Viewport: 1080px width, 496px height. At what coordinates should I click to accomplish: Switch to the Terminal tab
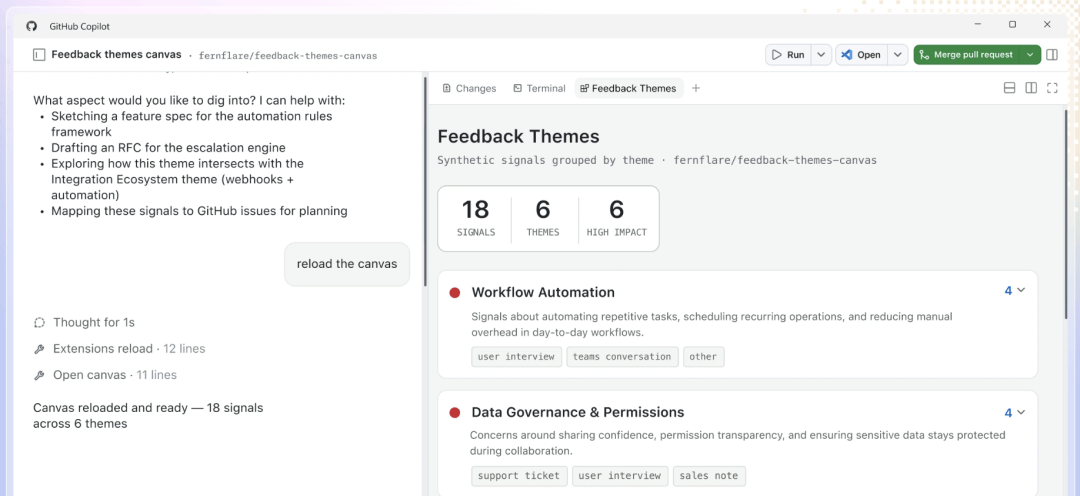539,88
